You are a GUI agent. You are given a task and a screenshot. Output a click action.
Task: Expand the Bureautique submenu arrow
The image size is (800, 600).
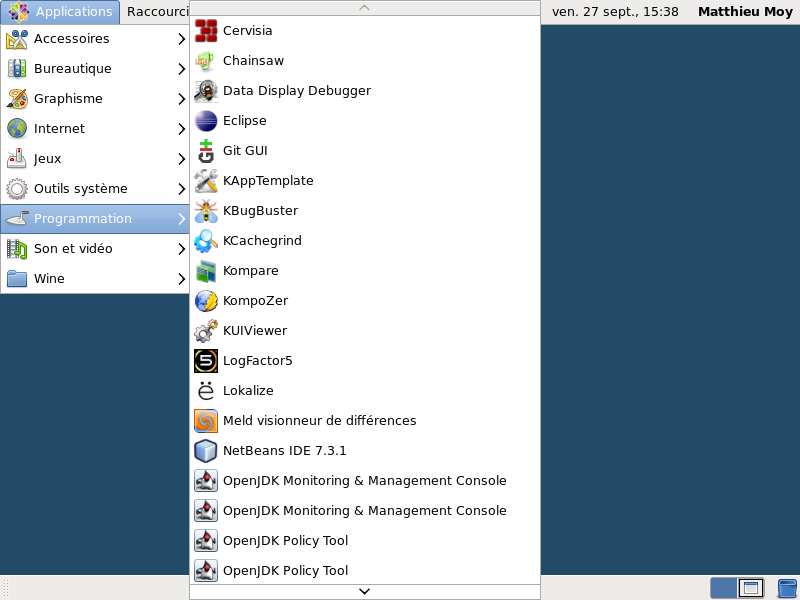coord(181,69)
